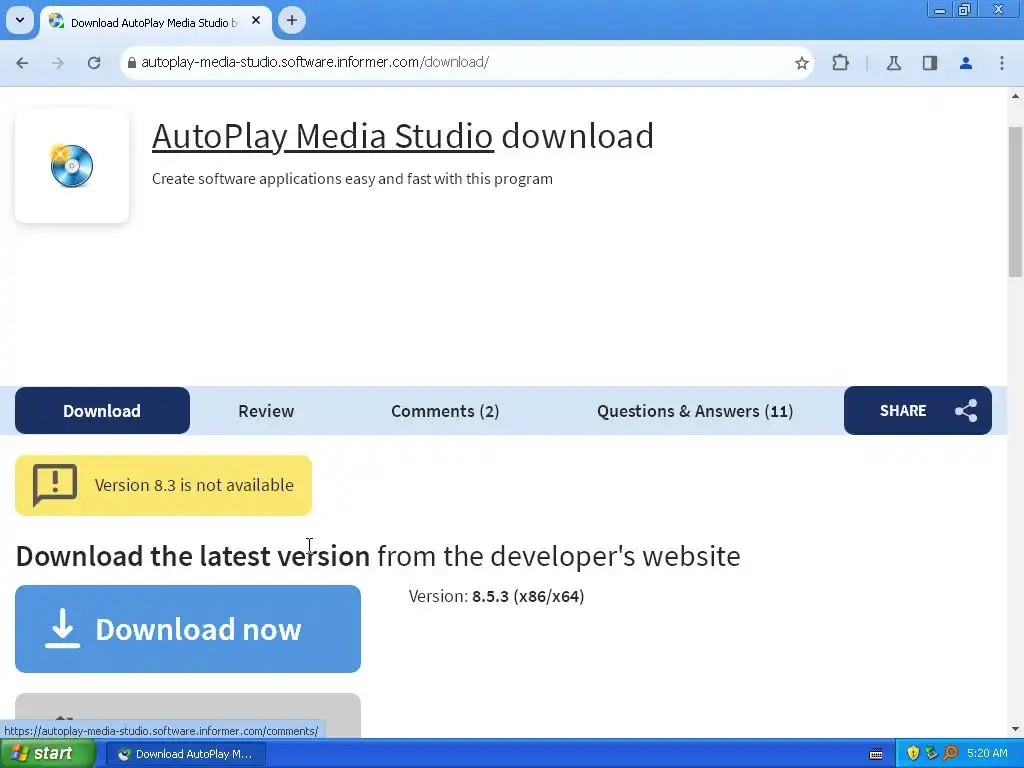Open Chrome three-dot menu

point(1002,63)
